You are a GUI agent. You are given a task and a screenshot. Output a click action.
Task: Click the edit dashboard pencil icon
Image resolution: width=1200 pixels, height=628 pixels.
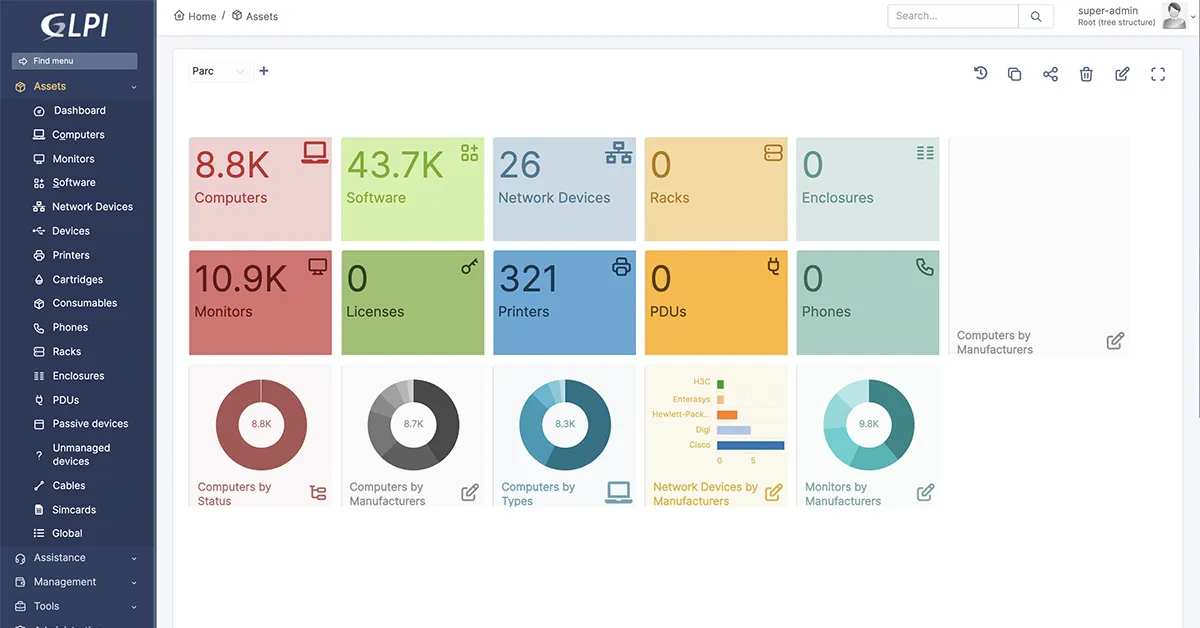1122,74
